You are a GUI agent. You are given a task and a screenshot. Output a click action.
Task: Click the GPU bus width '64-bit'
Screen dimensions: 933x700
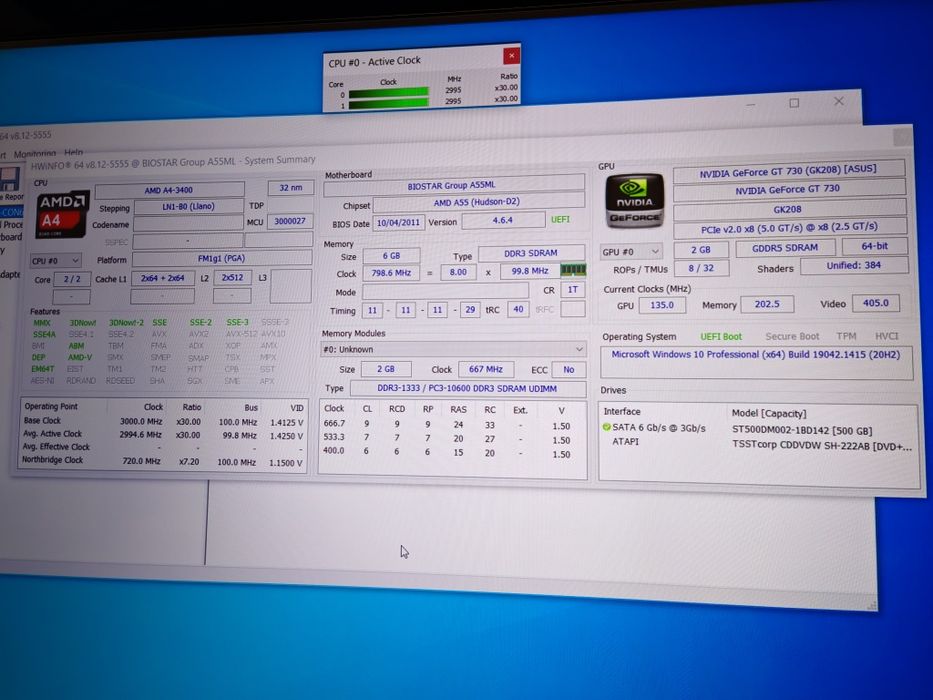pyautogui.click(x=875, y=246)
